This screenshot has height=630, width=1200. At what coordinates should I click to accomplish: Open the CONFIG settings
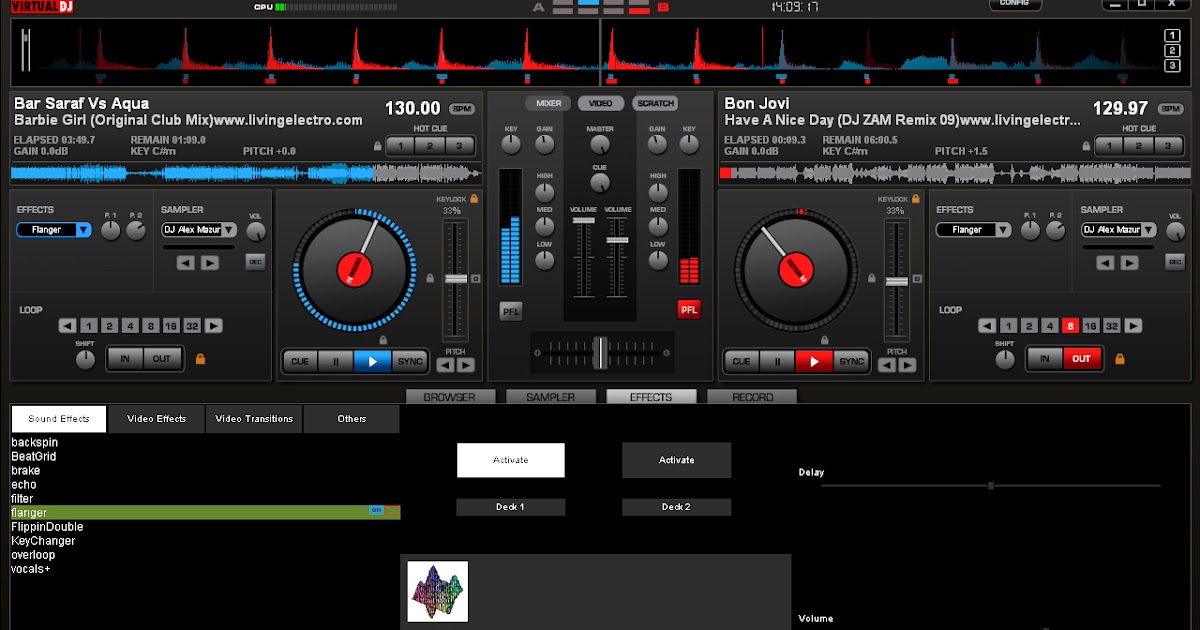pyautogui.click(x=1015, y=4)
